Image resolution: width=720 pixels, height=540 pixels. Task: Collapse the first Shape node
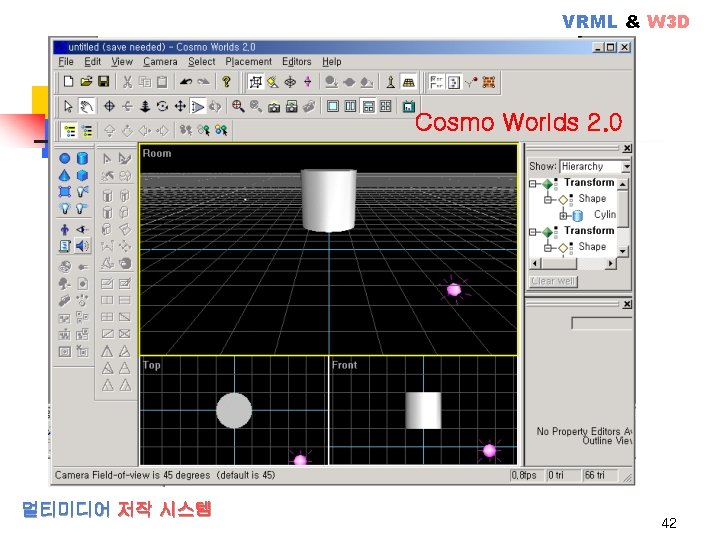click(548, 200)
